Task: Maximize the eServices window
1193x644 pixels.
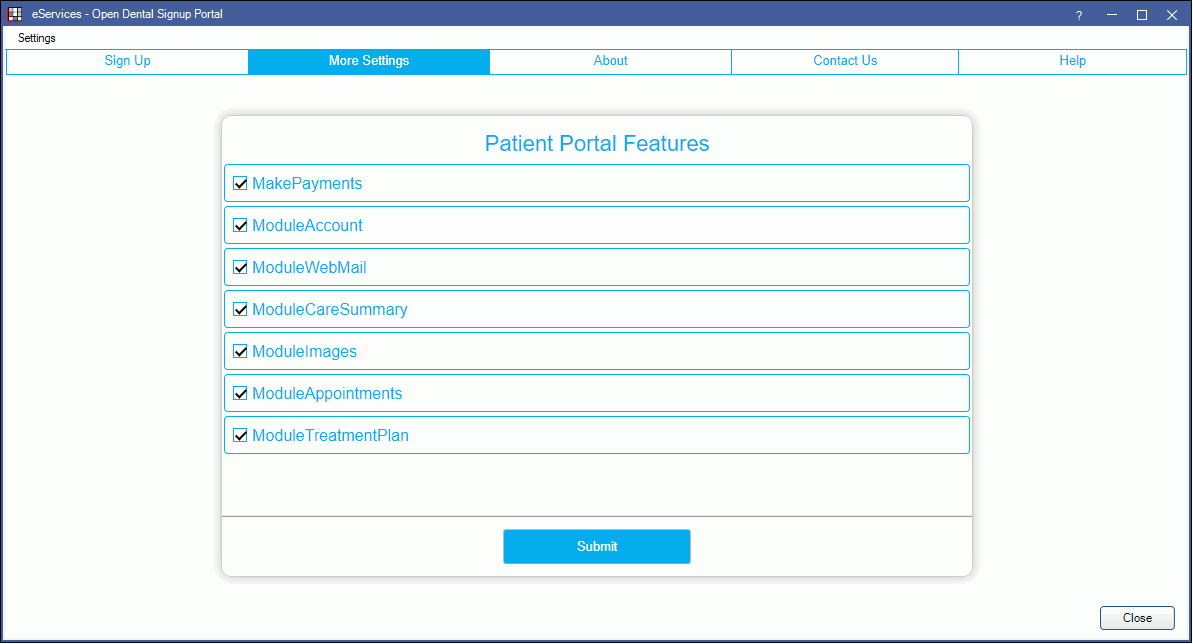Action: 1142,15
